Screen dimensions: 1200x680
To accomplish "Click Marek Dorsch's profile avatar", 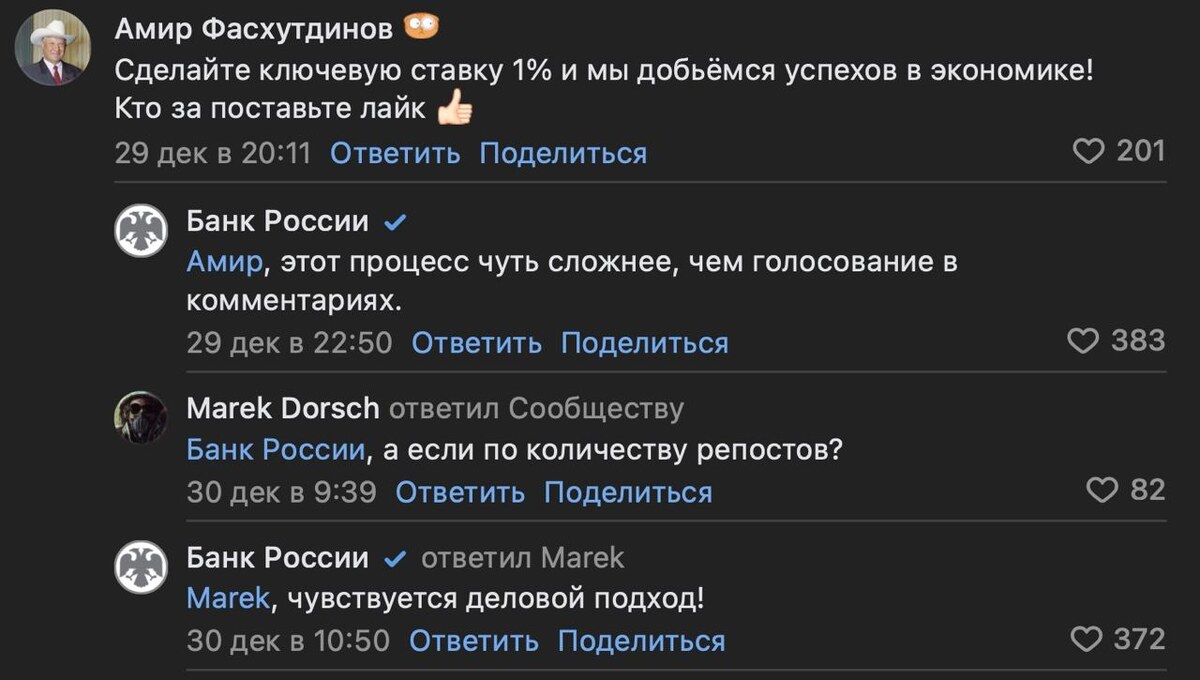I will pos(142,416).
